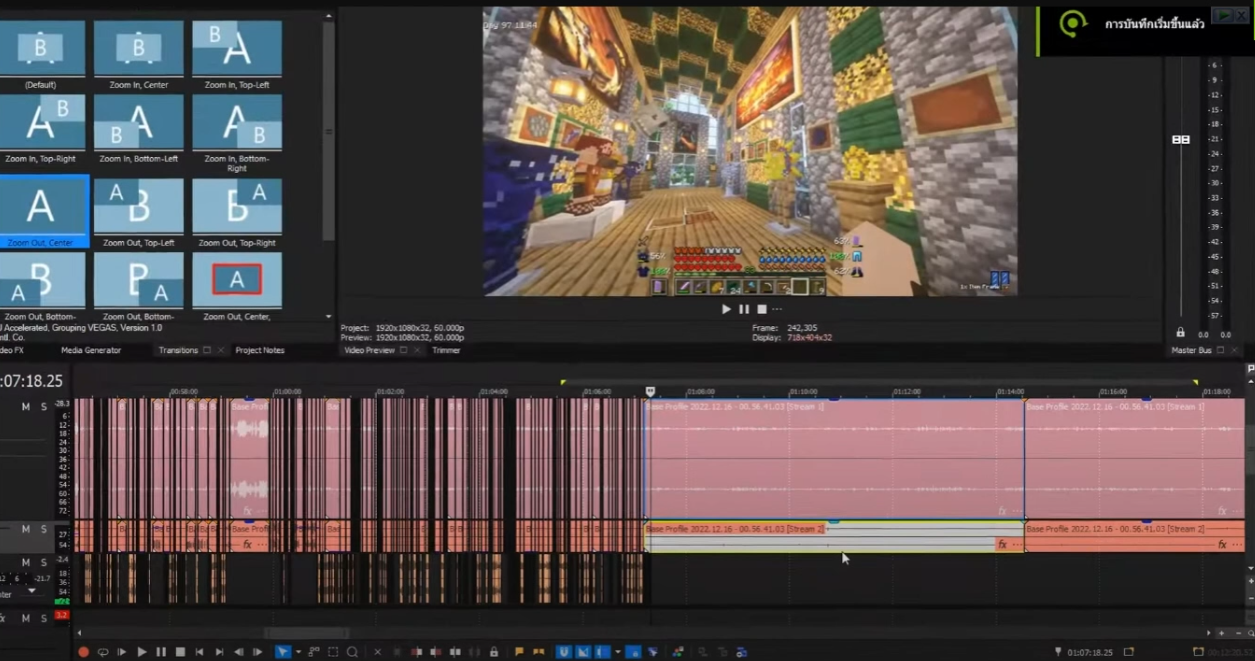Switch to the Trimmer tab
Screen dimensions: 1255x661
point(446,350)
